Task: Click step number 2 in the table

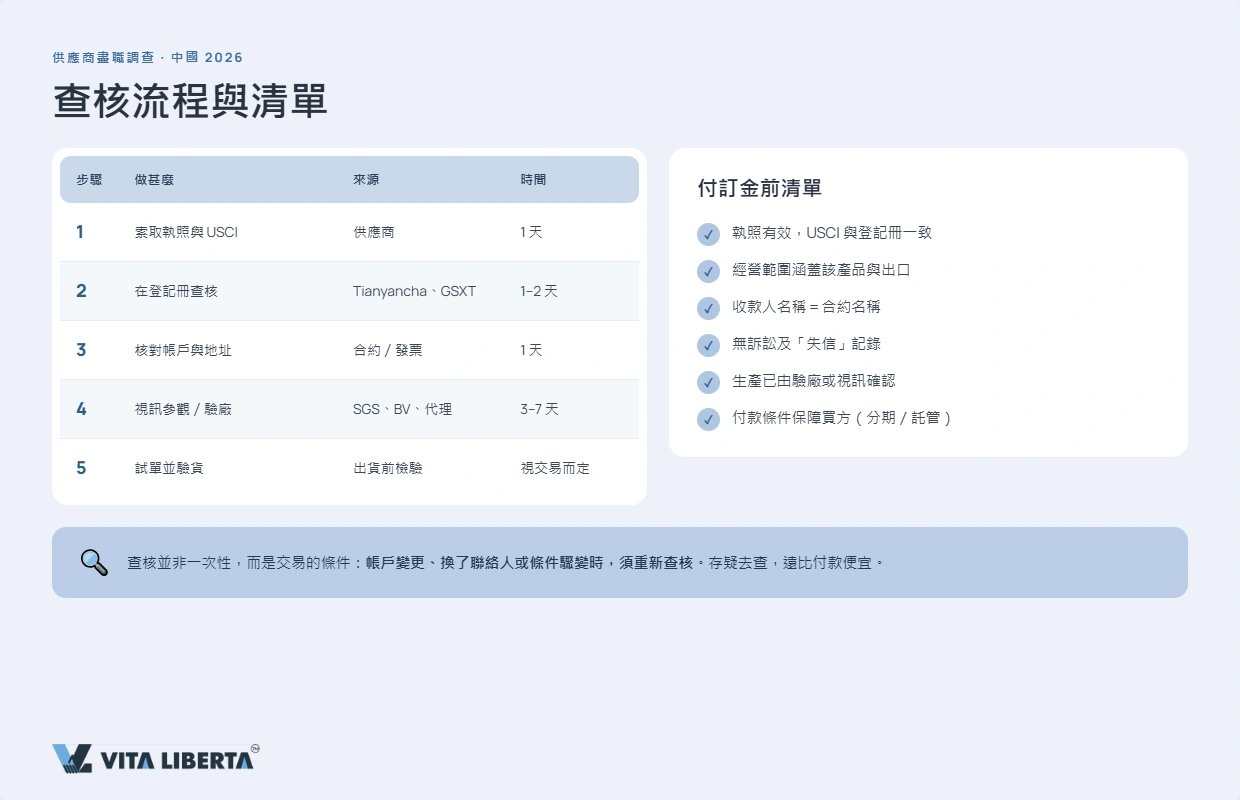Action: [x=81, y=291]
